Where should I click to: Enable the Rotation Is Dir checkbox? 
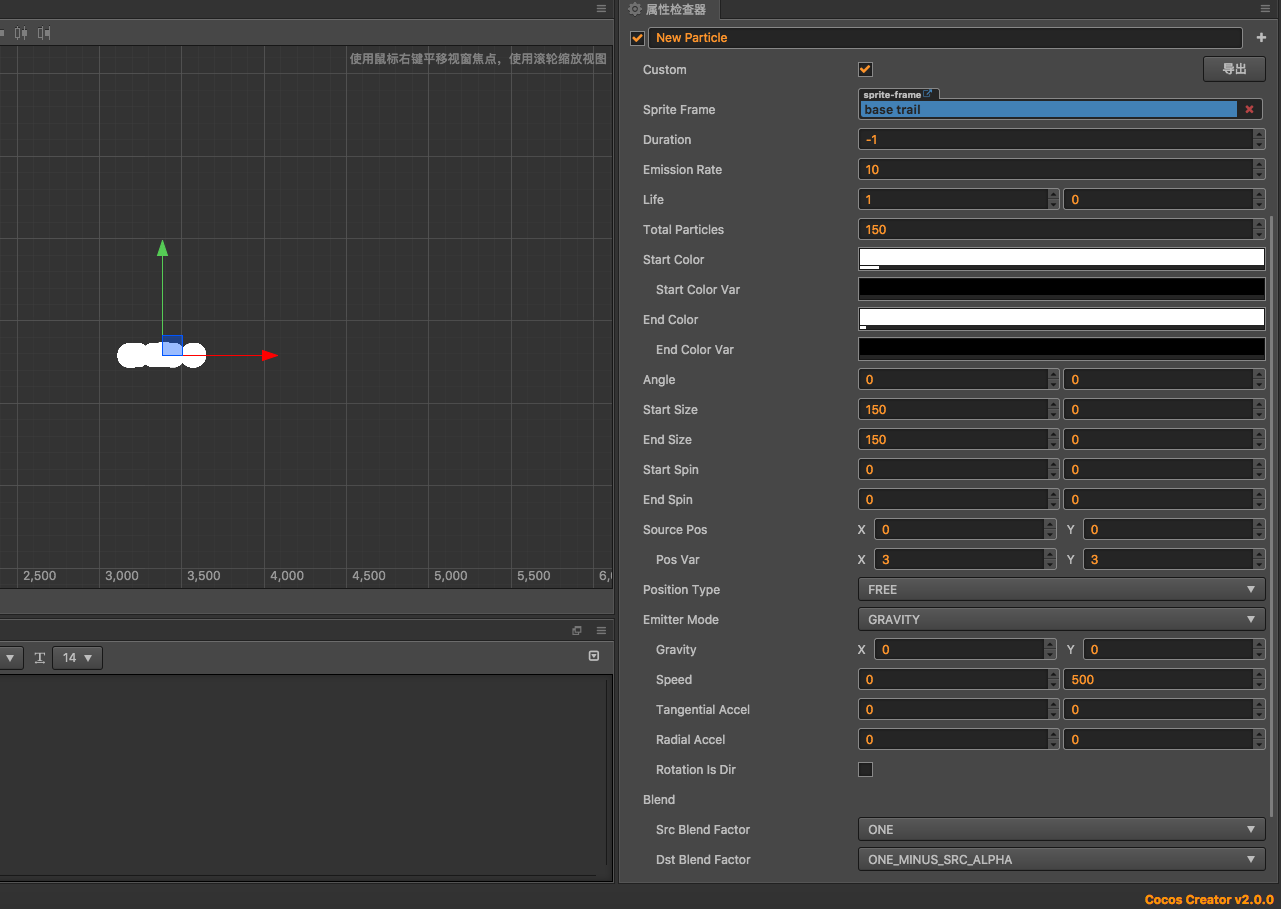tap(866, 769)
